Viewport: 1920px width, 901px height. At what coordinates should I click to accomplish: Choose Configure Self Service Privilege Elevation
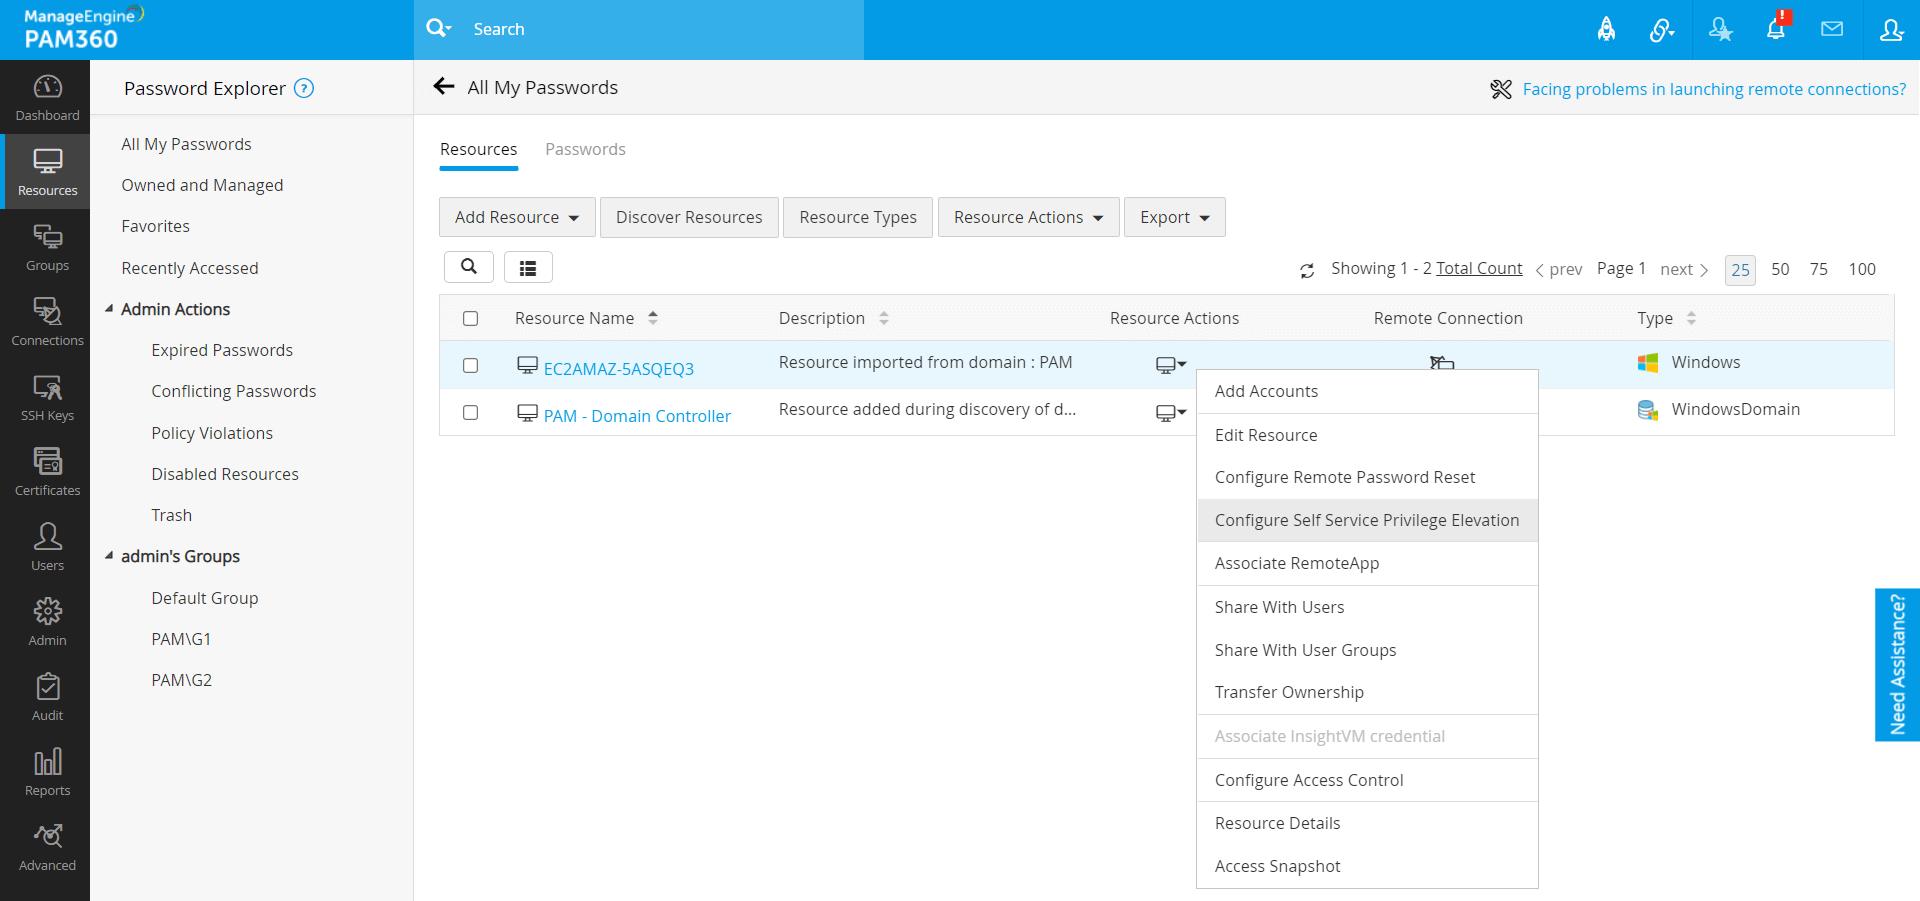(1366, 520)
